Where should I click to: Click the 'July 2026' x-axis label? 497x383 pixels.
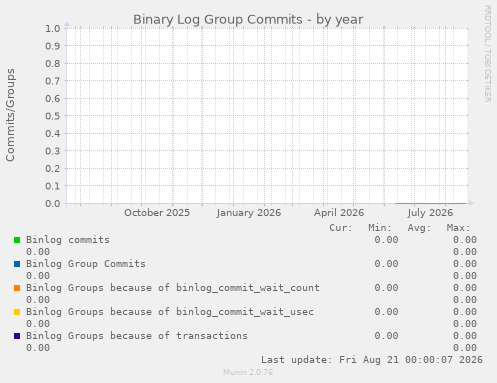click(430, 213)
